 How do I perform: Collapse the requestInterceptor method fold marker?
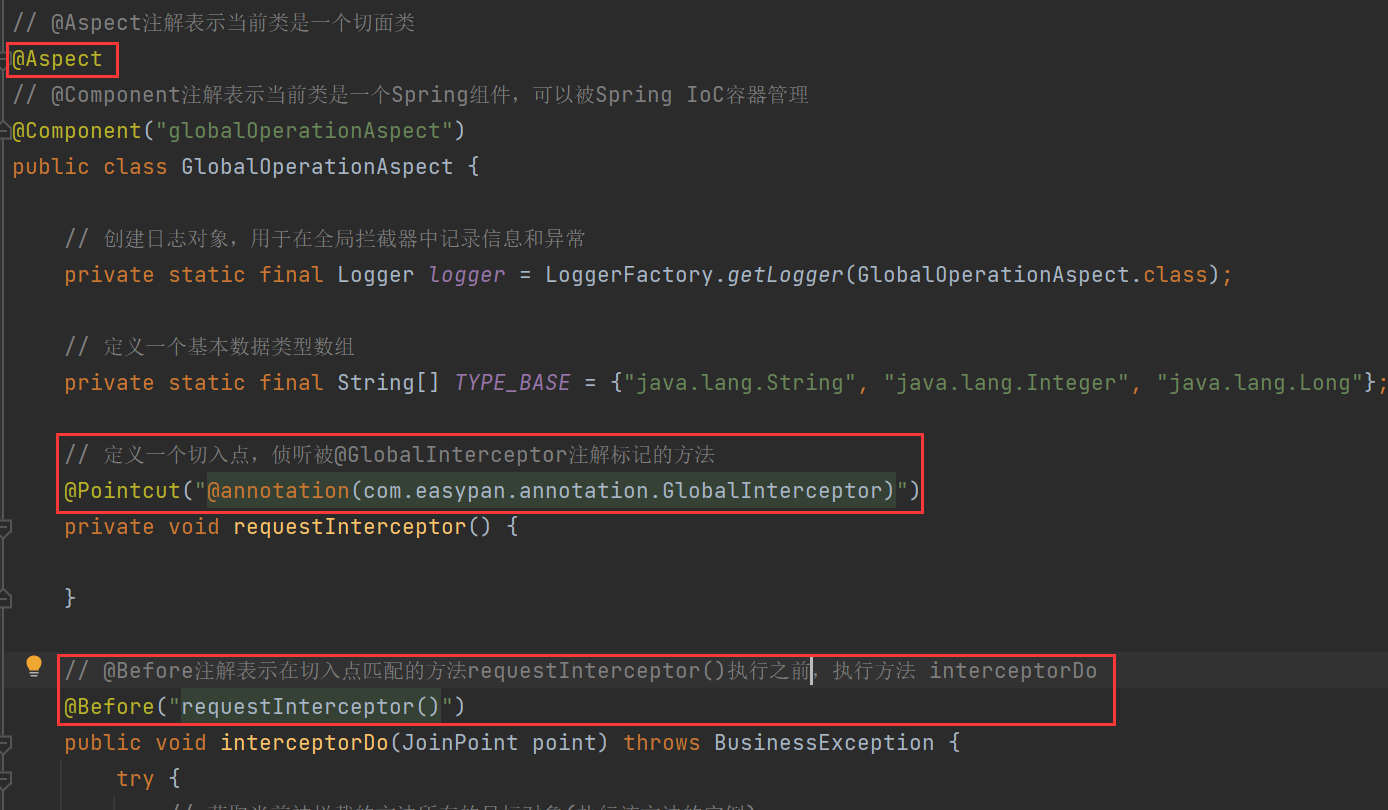[x=5, y=527]
